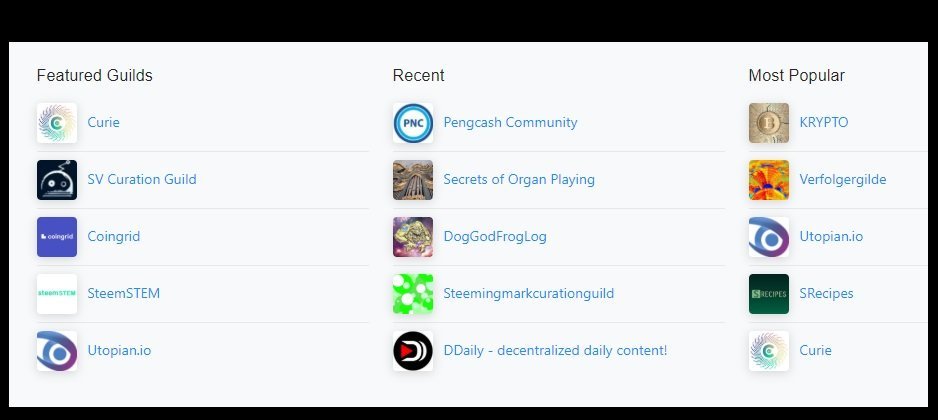Click the green bubbles Steemingmarkcurationguild icon
Viewport: 938px width, 420px height.
coord(413,294)
